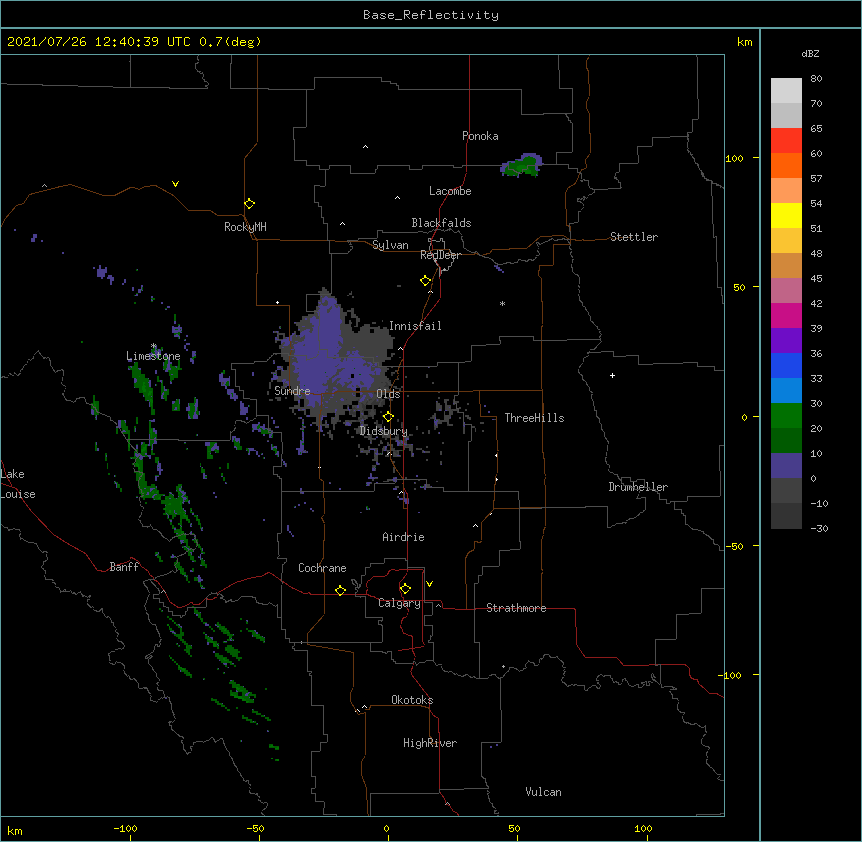862x842 pixels.
Task: Click the Blackfalds city label
Action: (x=441, y=223)
